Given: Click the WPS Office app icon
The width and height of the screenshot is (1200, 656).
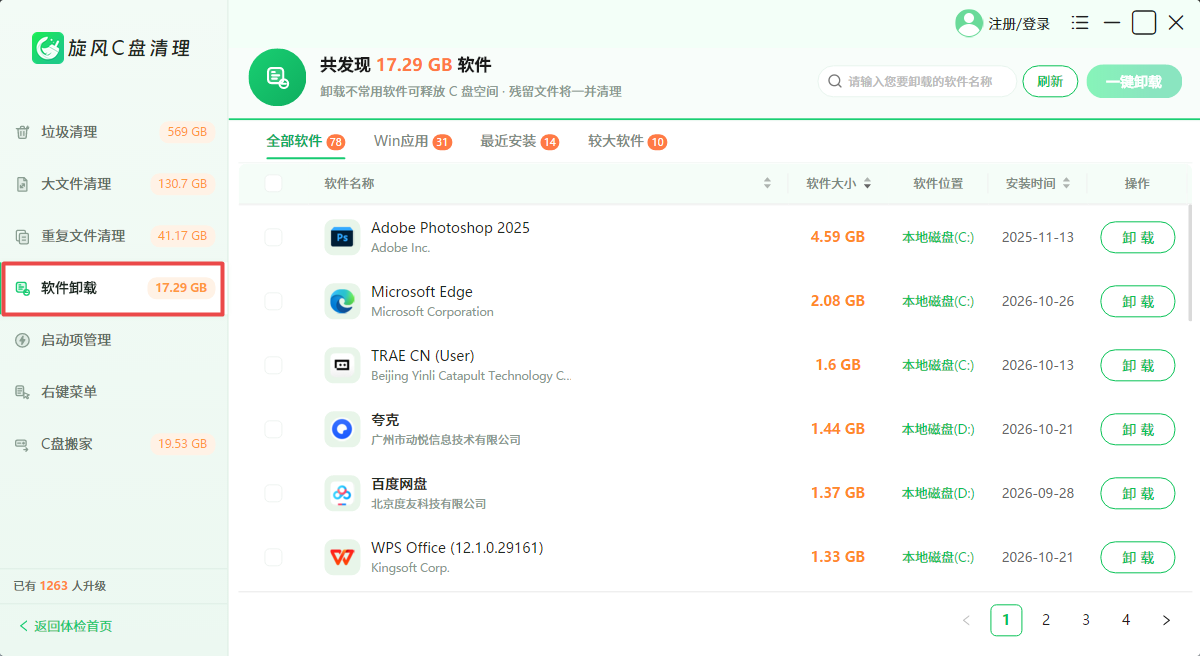Looking at the screenshot, I should point(342,557).
